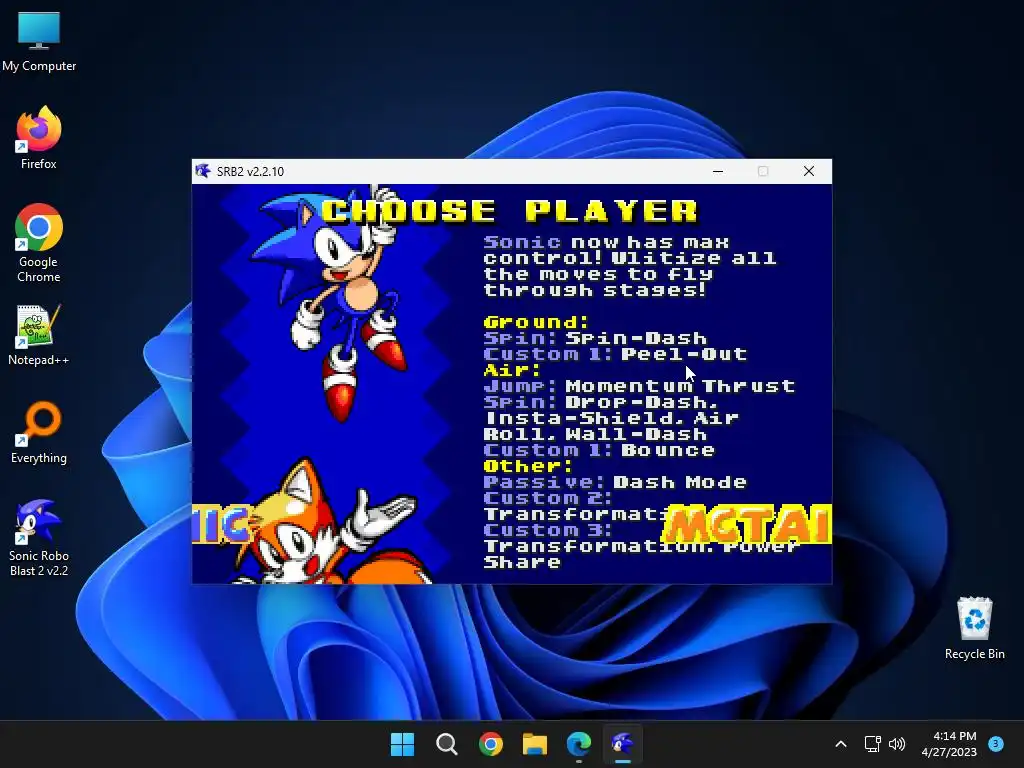
Task: Click the 'Dash Mode' passive text
Action: tap(680, 482)
